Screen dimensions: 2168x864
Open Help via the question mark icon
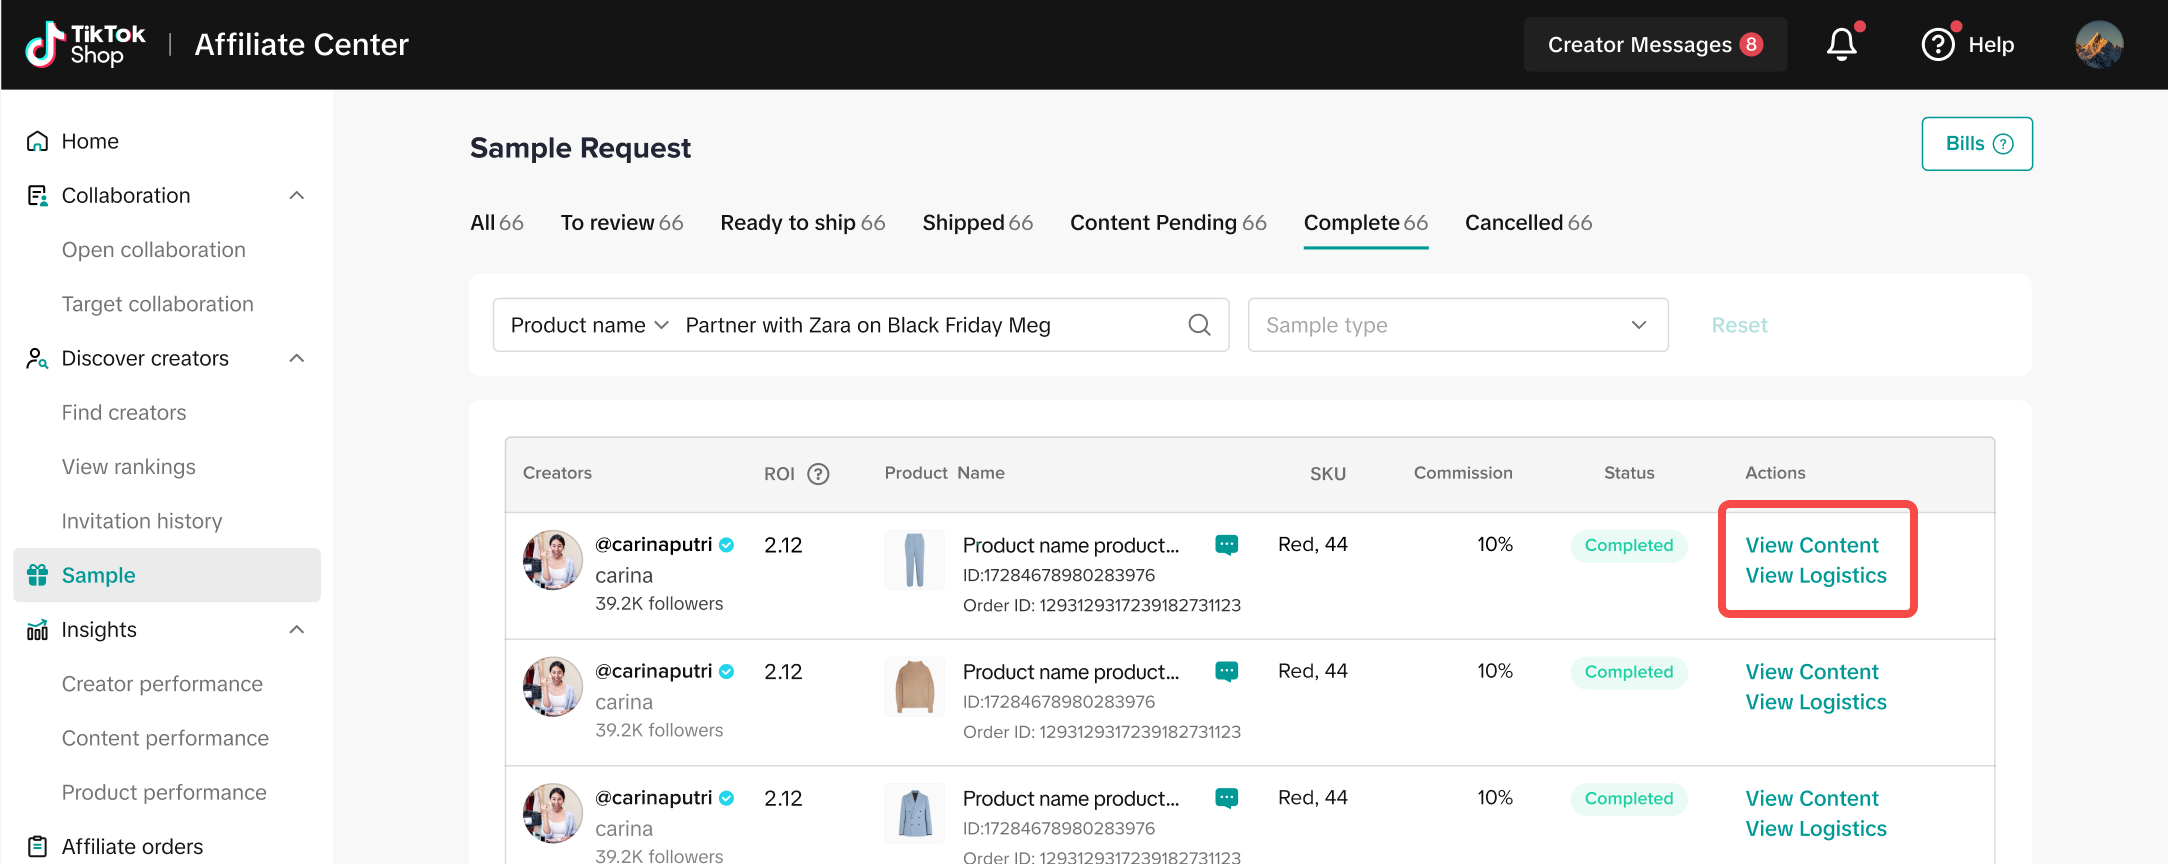click(1937, 45)
